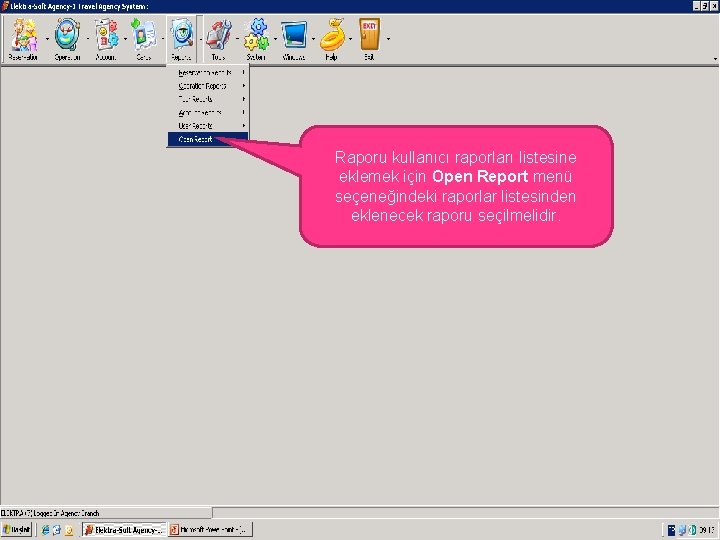Expand the dropdown arrow beside Tools
720x540 pixels.
238,39
